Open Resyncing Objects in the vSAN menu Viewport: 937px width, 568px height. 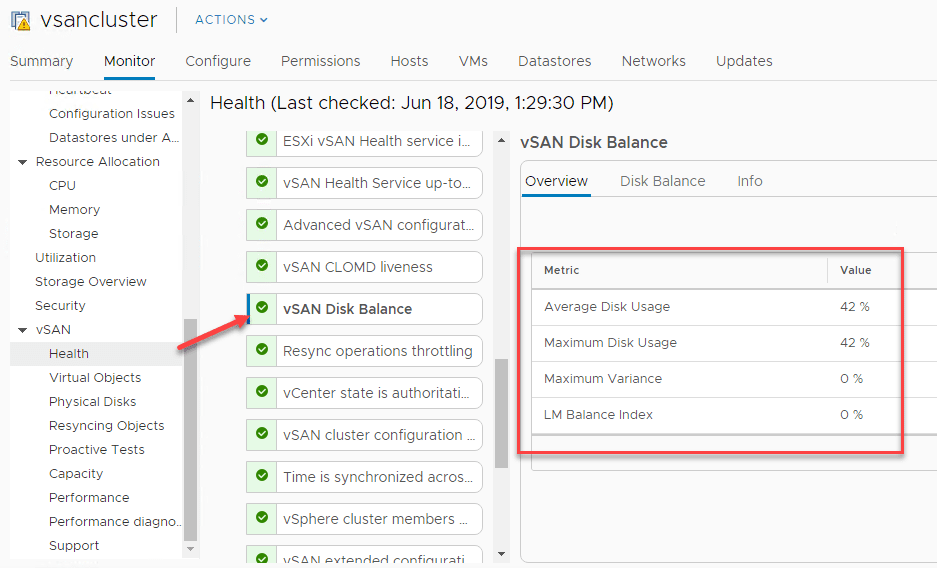coord(106,425)
